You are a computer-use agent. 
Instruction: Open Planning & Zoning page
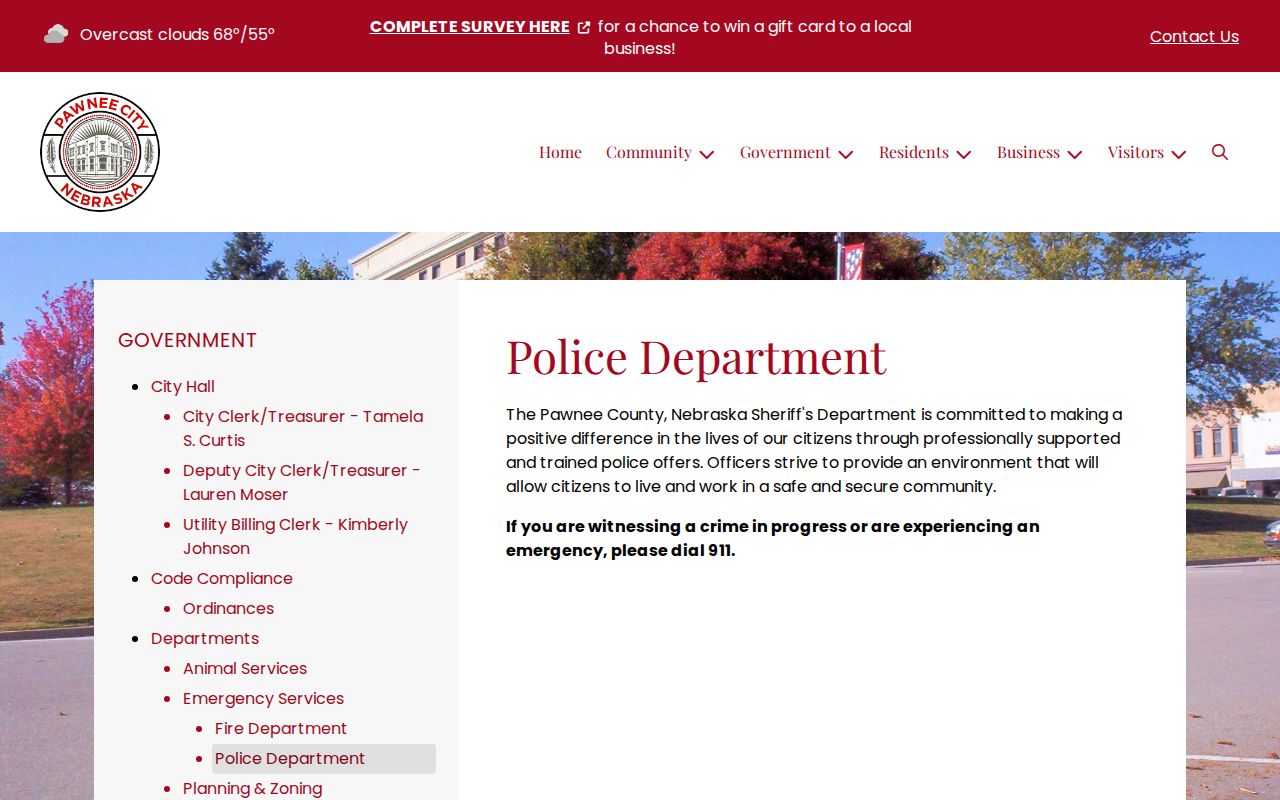point(253,788)
